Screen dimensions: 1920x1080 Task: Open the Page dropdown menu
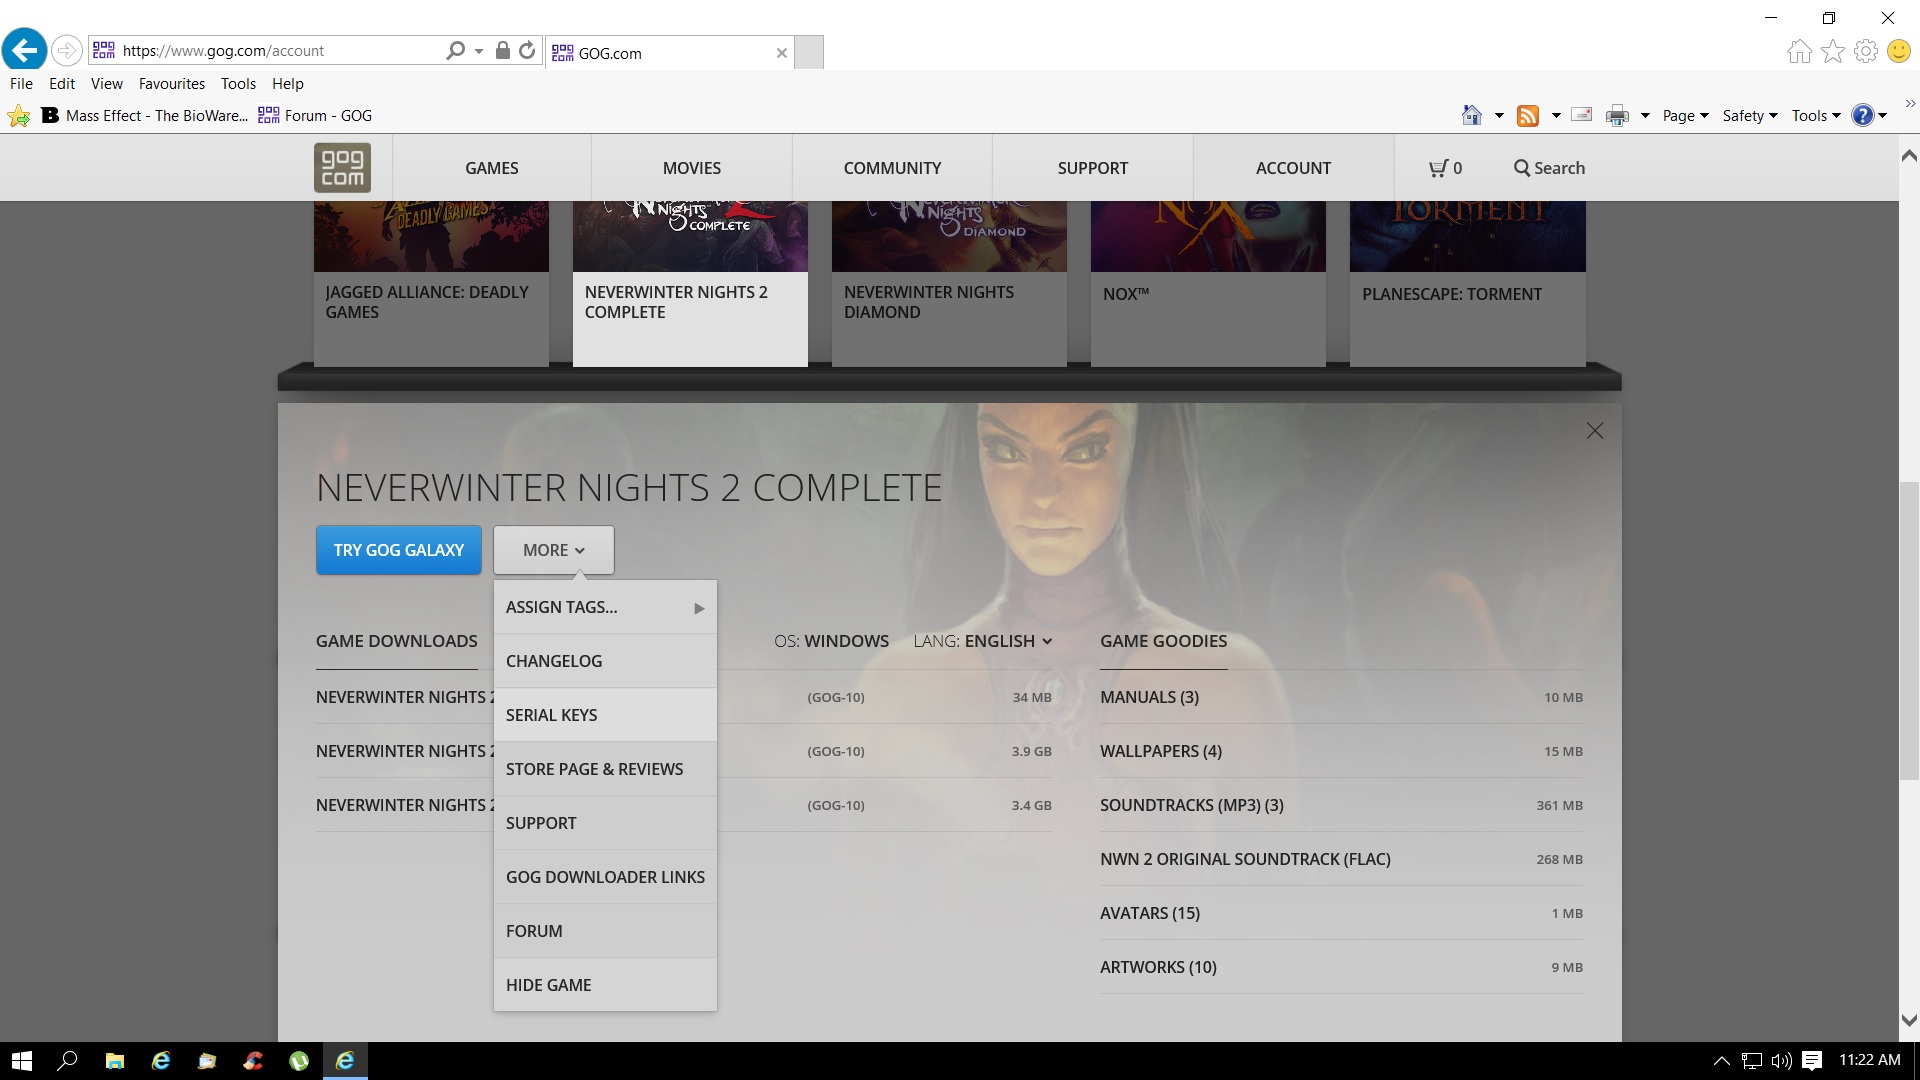(1686, 116)
